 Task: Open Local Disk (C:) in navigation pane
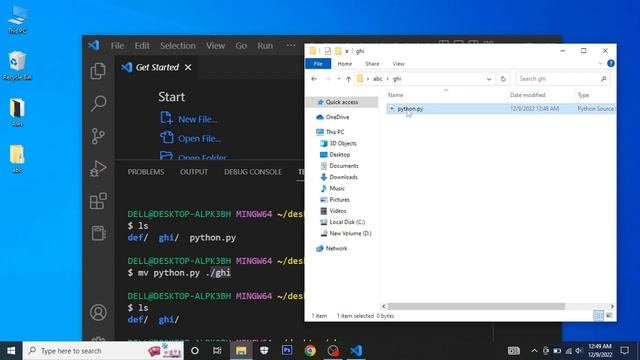click(x=347, y=222)
